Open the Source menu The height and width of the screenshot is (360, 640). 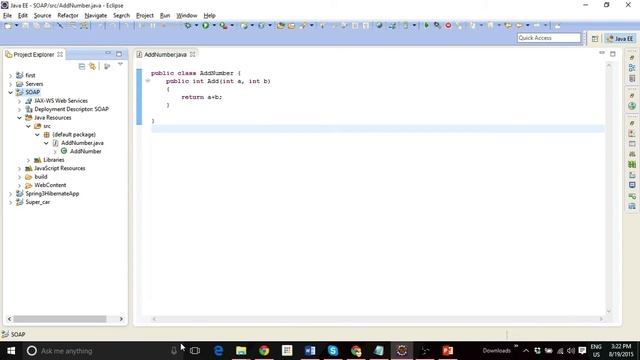42,16
